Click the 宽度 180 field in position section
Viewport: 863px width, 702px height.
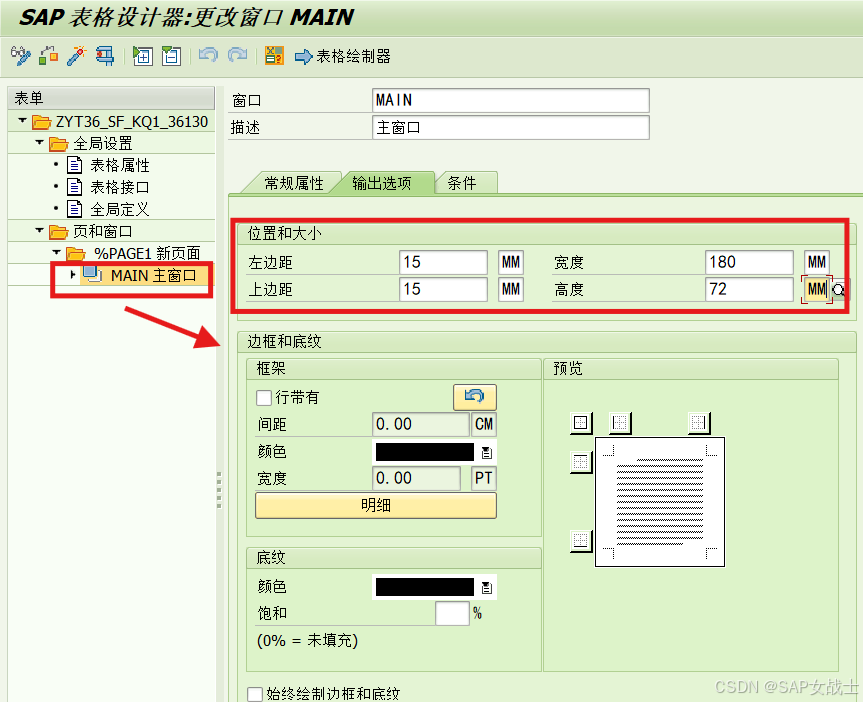(749, 262)
